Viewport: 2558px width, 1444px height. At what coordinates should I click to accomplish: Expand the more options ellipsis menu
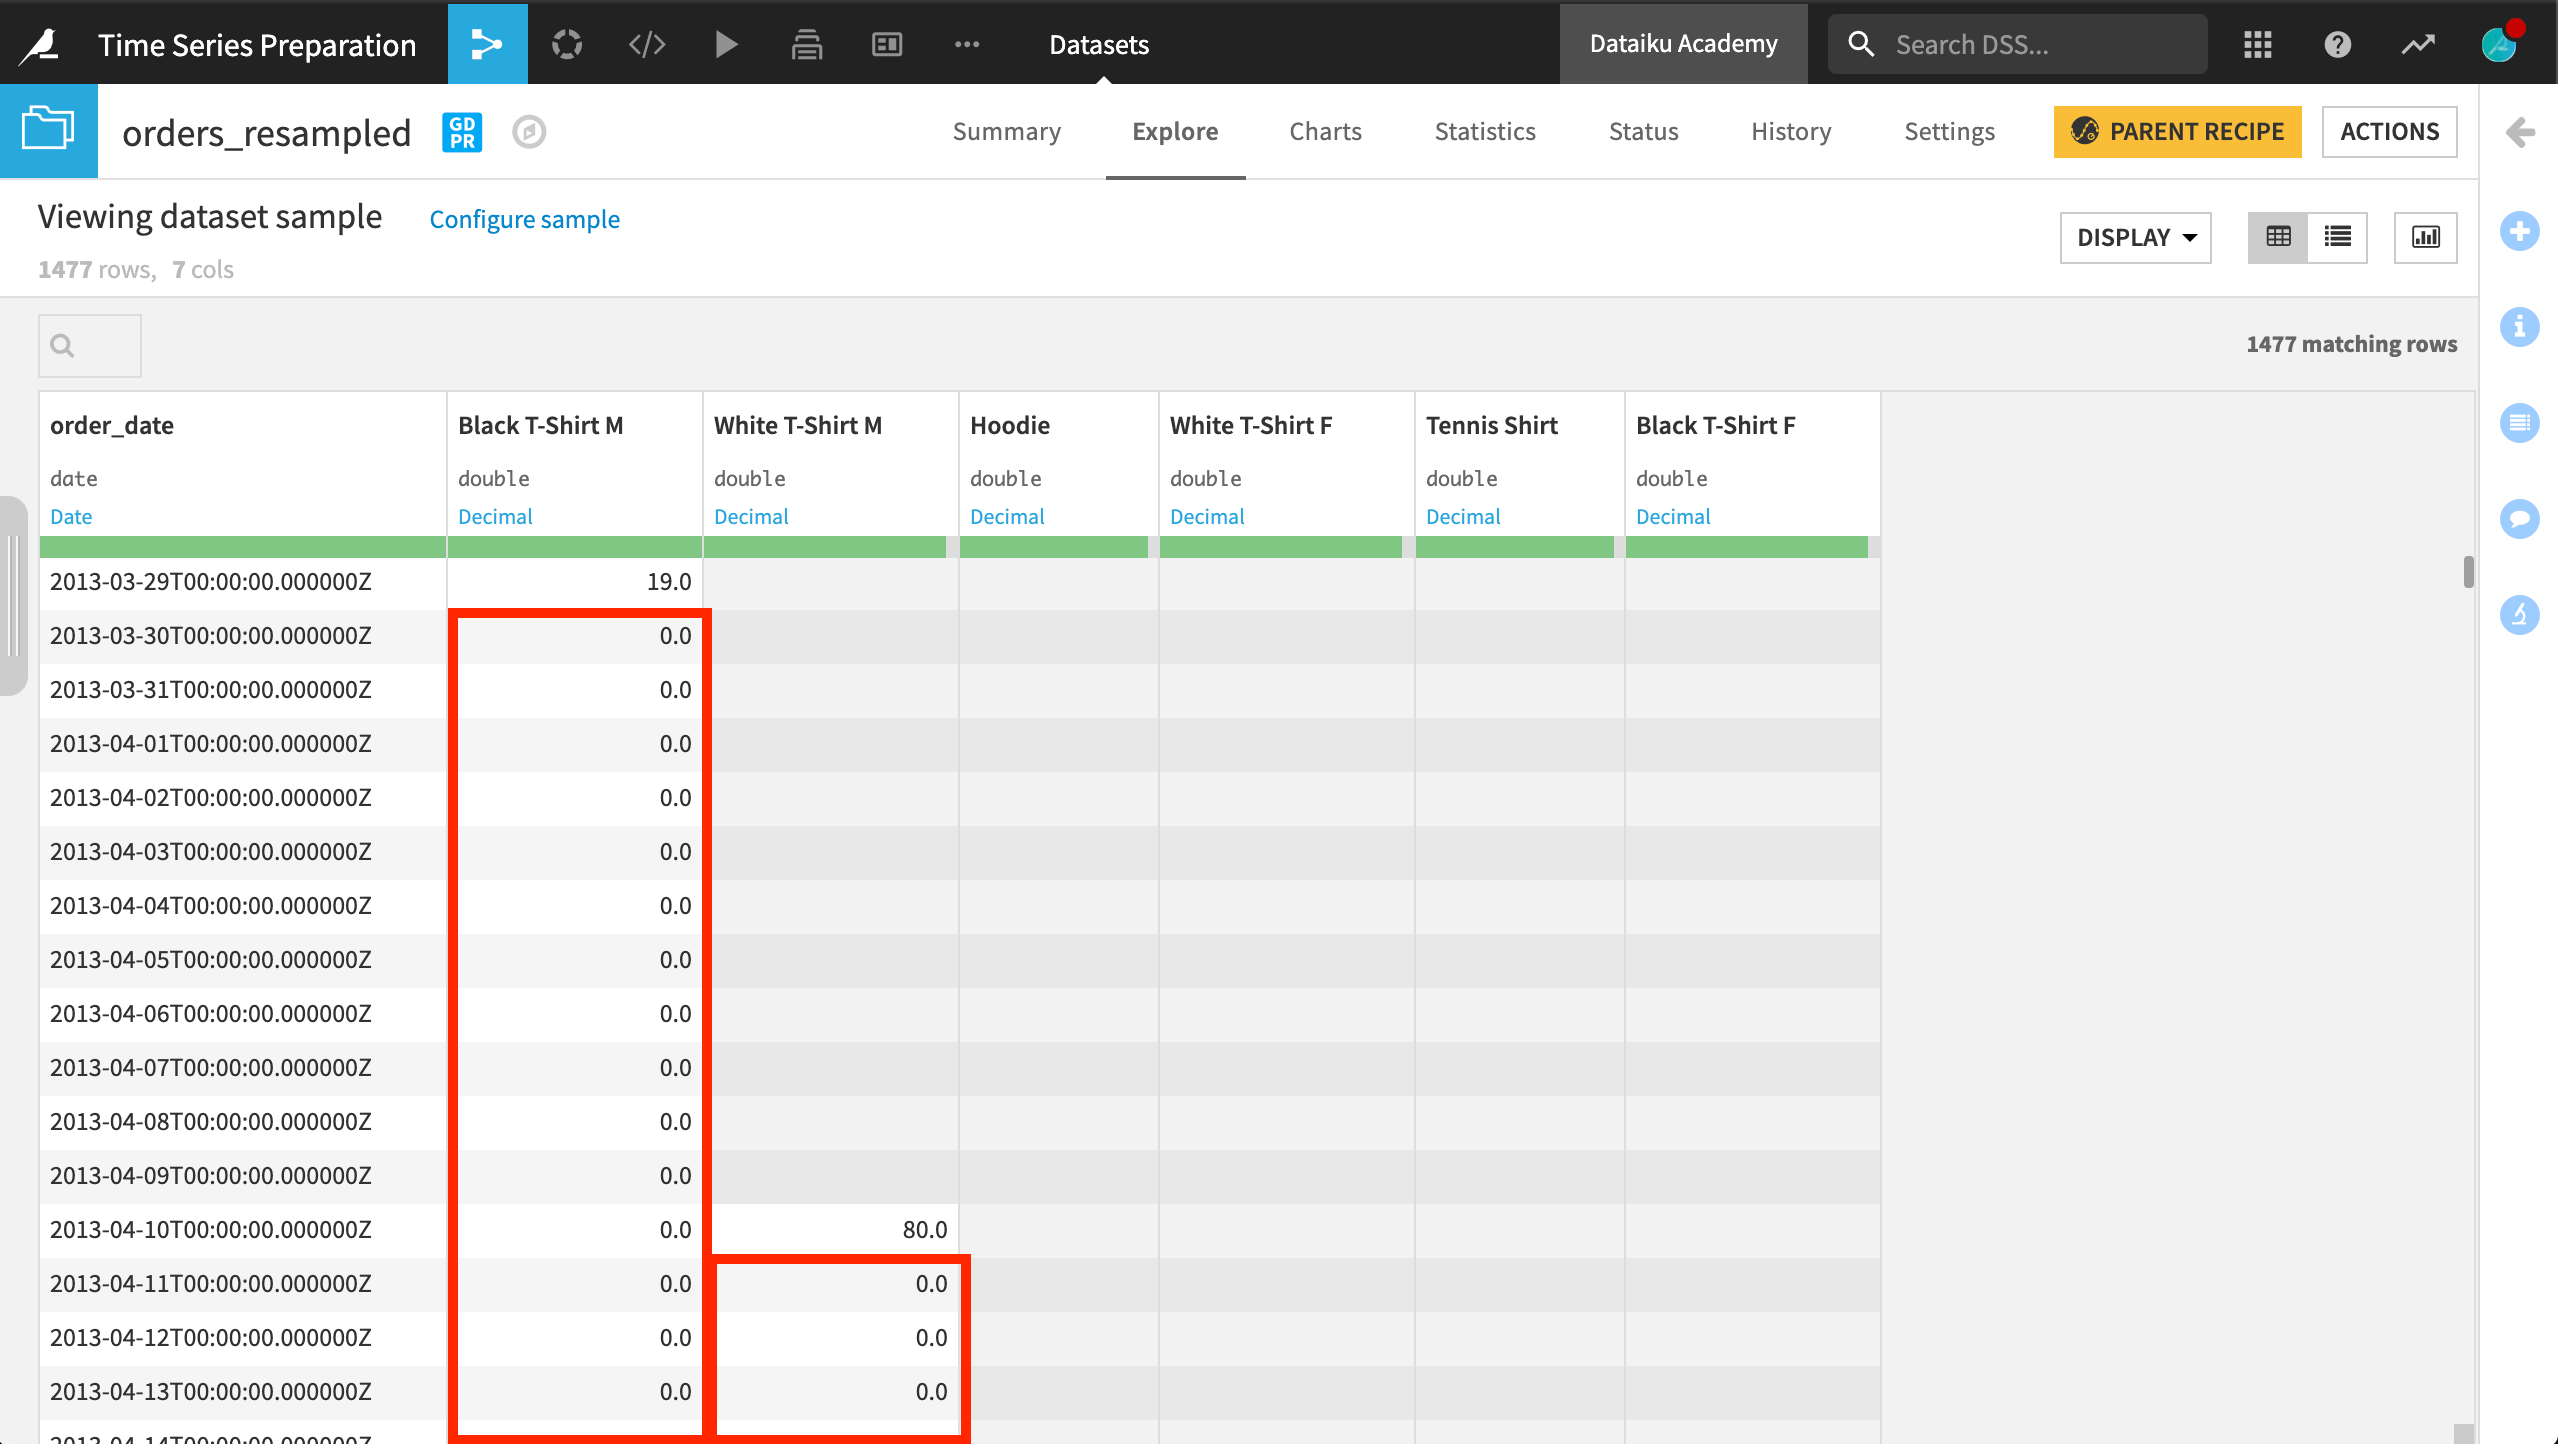966,44
